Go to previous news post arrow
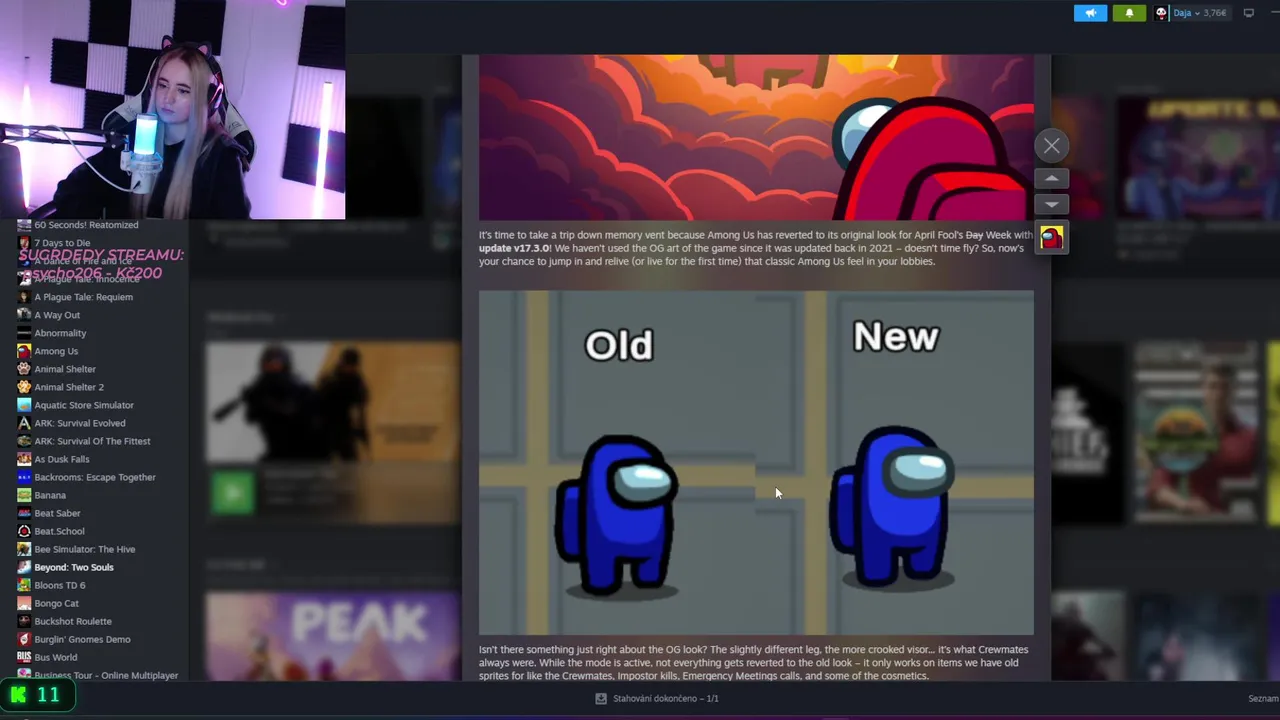 click(1052, 178)
